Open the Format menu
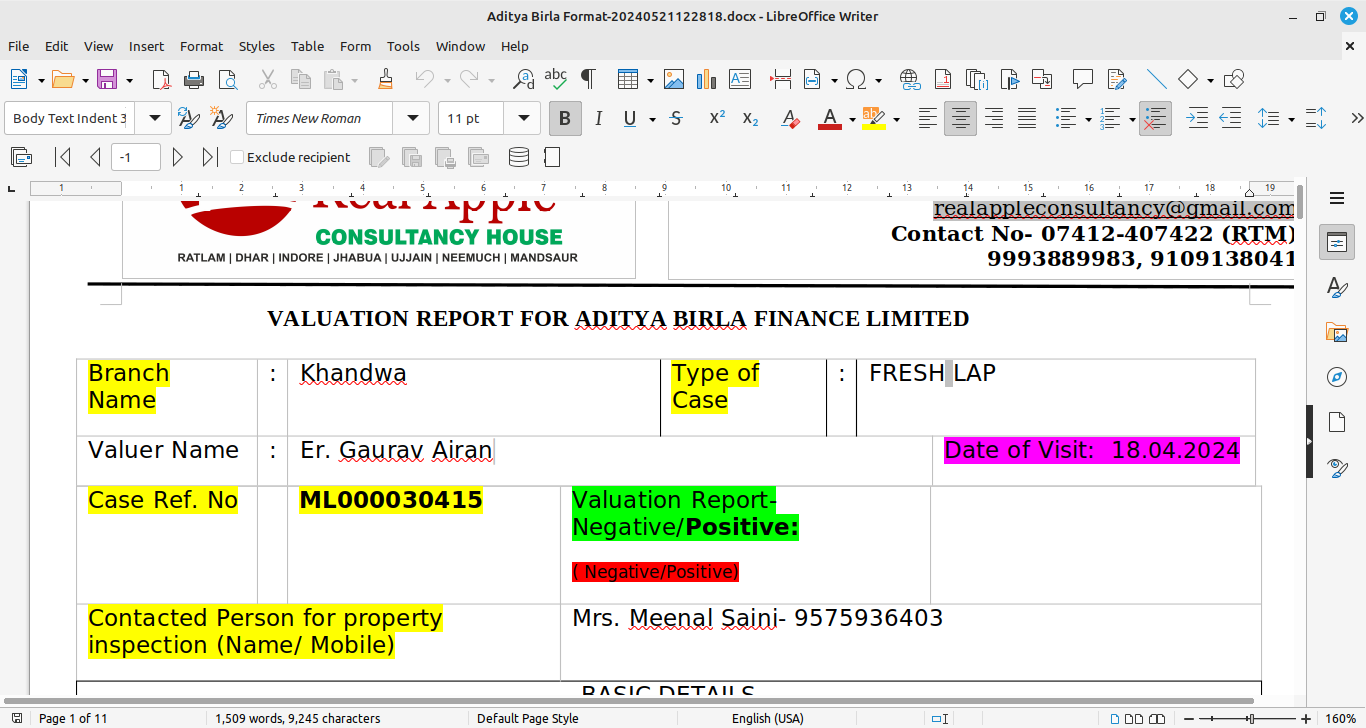Viewport: 1366px width, 728px height. (x=201, y=46)
